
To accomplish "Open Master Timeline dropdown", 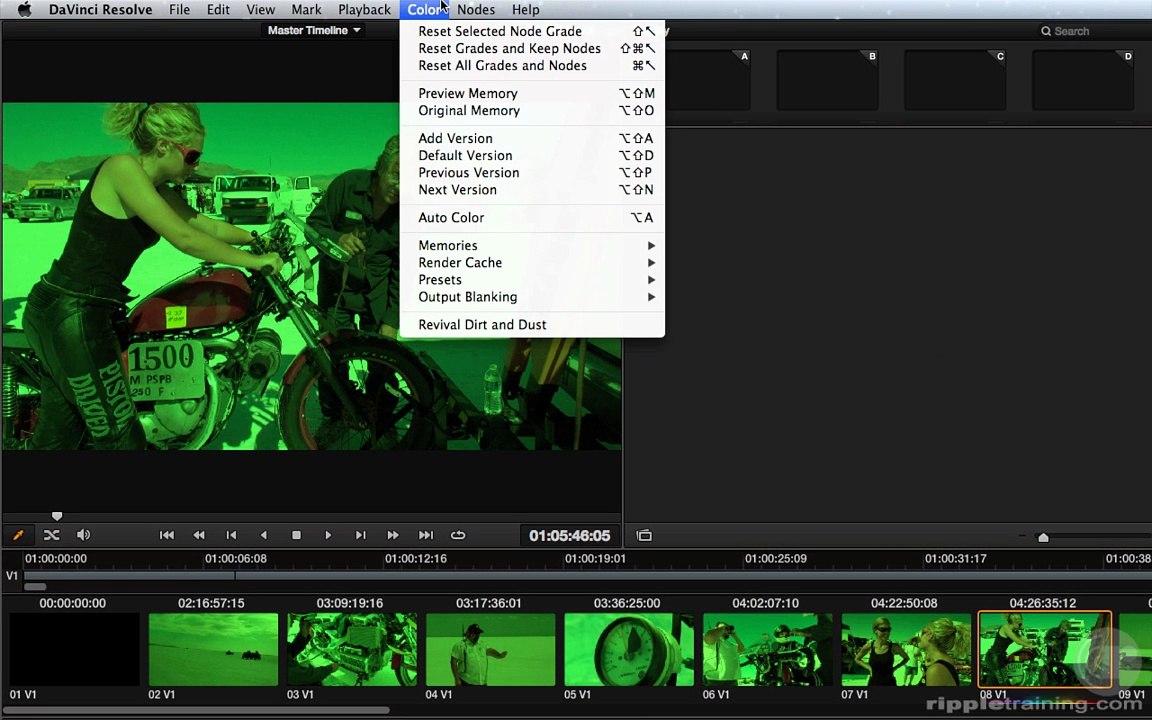I will point(314,30).
